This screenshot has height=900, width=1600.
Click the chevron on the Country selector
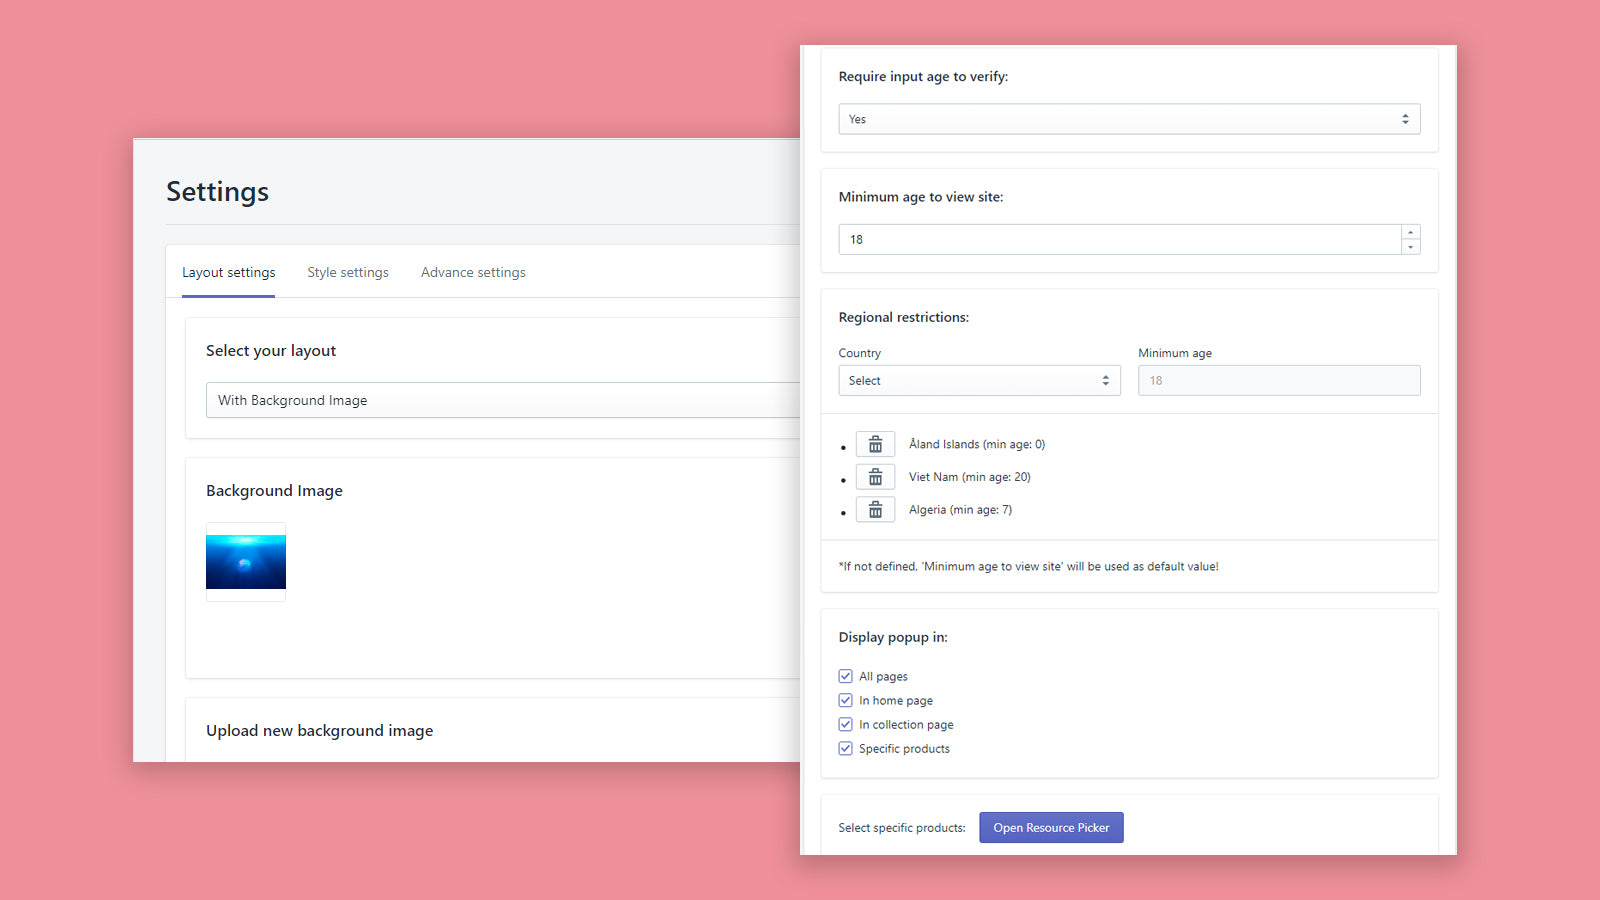[1105, 380]
